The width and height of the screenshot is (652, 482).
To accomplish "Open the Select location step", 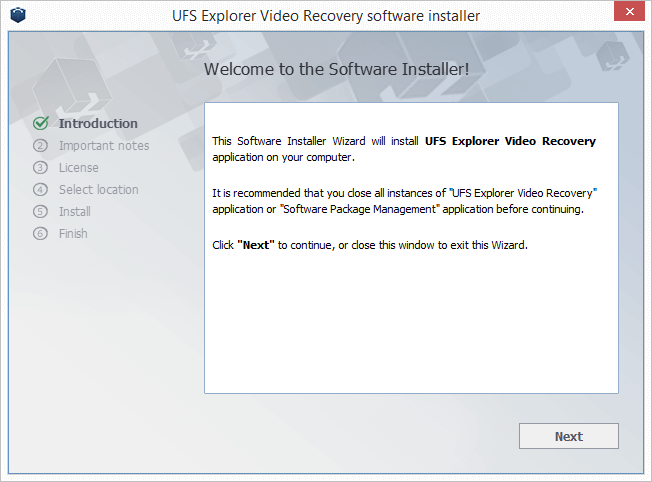I will point(99,190).
